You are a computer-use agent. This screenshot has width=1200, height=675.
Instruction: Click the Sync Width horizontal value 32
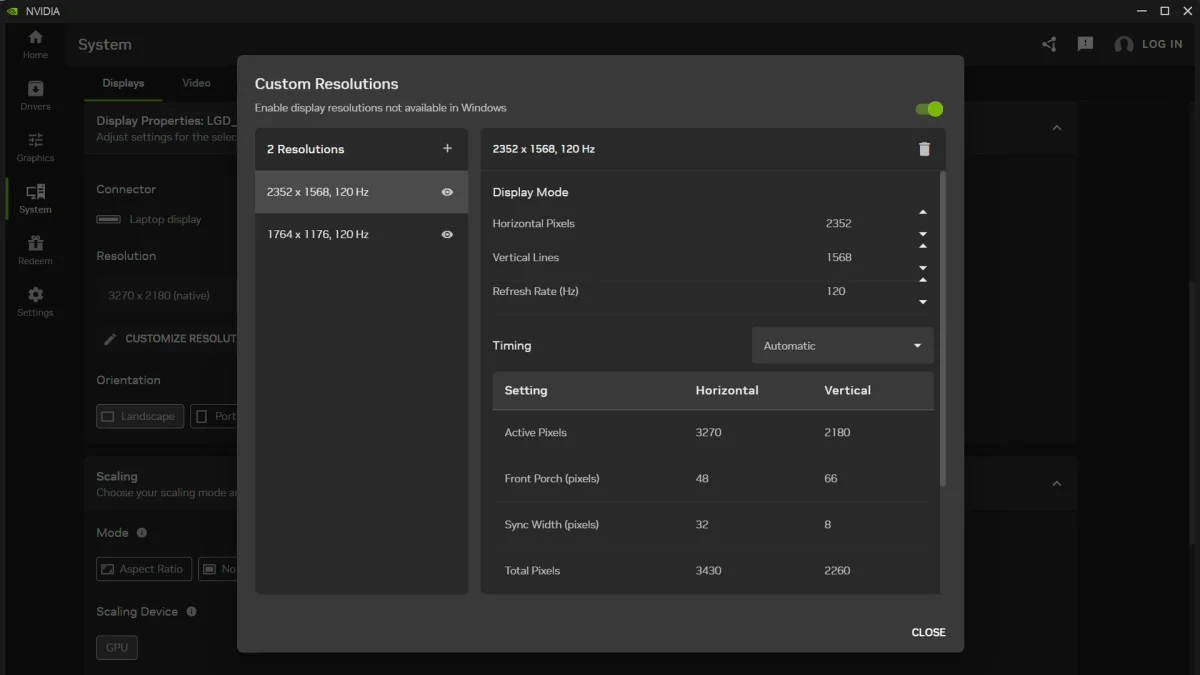[x=702, y=525]
